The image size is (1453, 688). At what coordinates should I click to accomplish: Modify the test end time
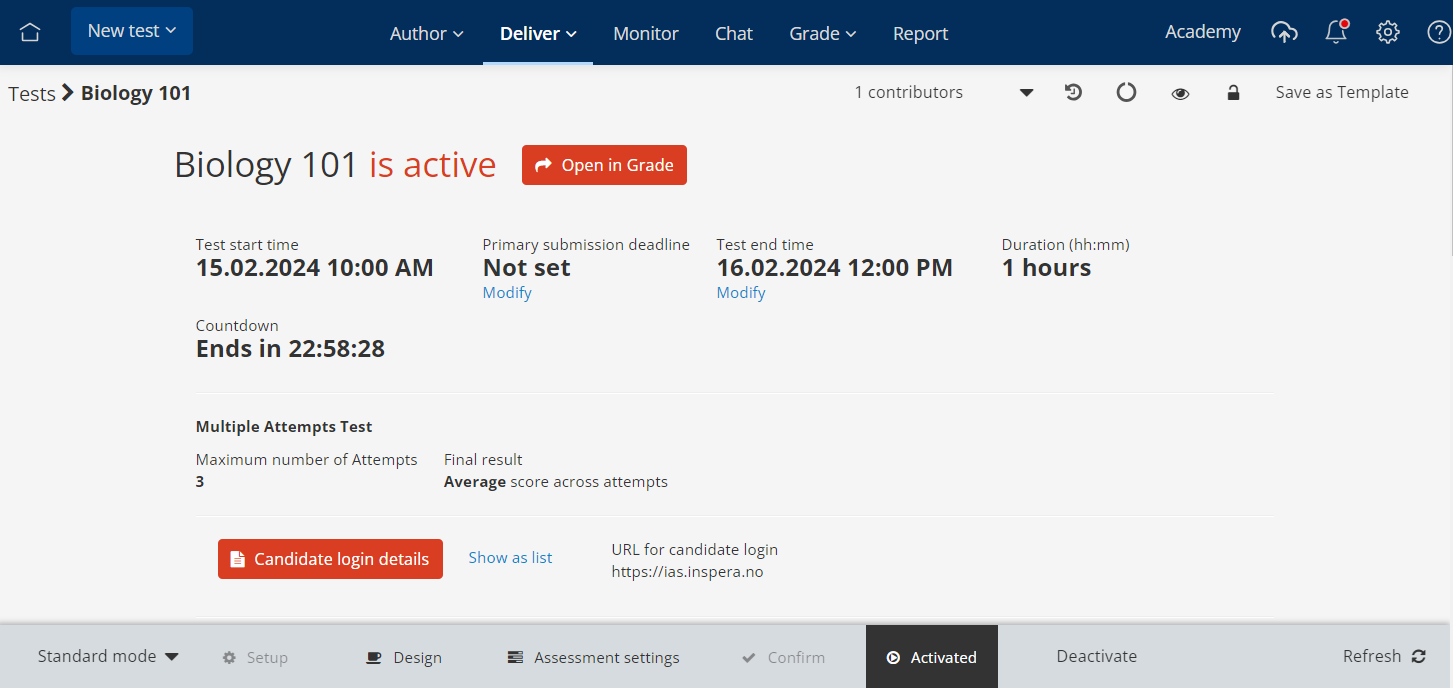[x=741, y=293]
